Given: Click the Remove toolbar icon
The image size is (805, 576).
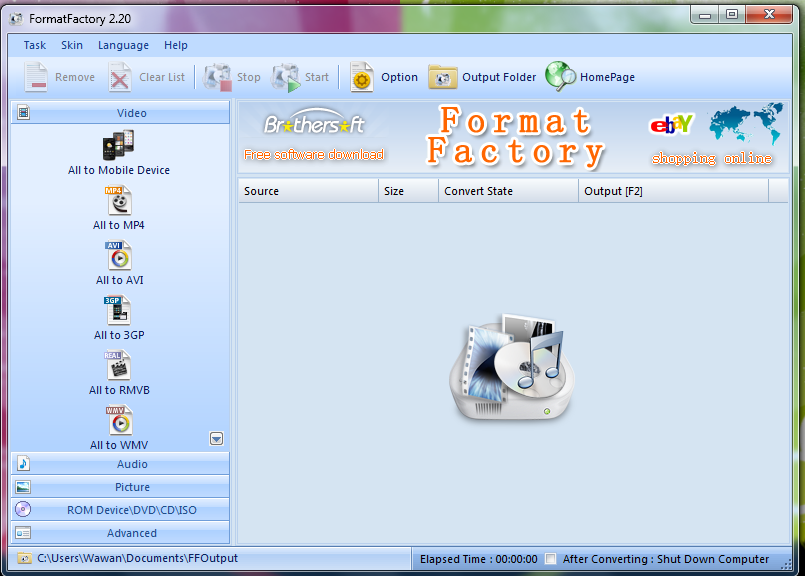Looking at the screenshot, I should 36,77.
